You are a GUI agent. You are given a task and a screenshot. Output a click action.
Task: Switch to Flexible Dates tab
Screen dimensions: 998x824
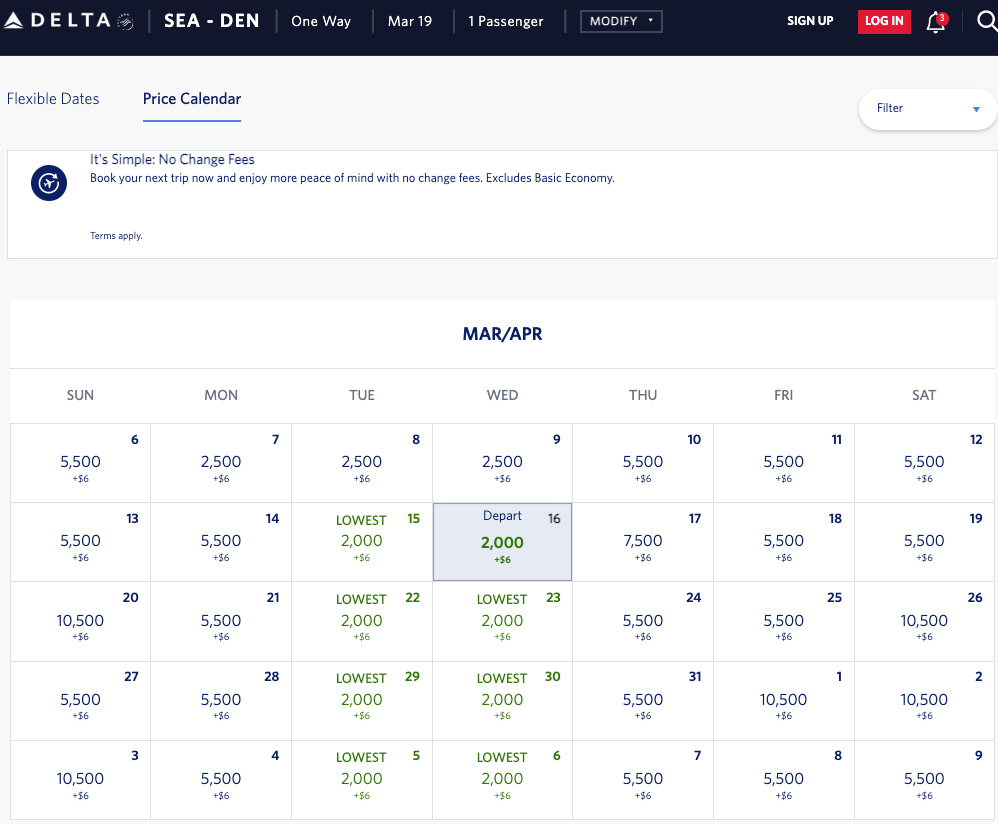click(x=53, y=99)
